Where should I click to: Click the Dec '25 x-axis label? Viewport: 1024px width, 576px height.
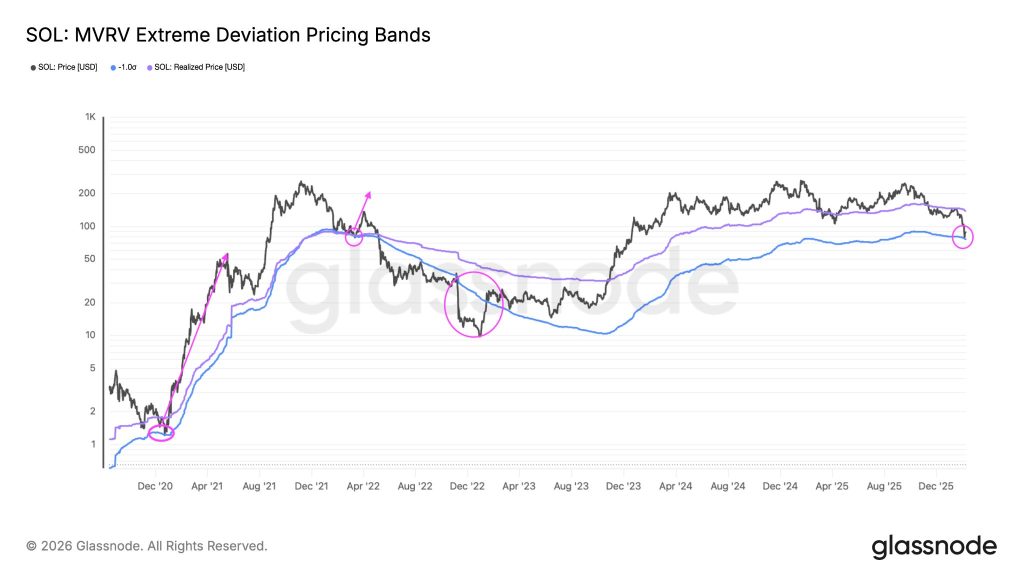click(x=936, y=485)
